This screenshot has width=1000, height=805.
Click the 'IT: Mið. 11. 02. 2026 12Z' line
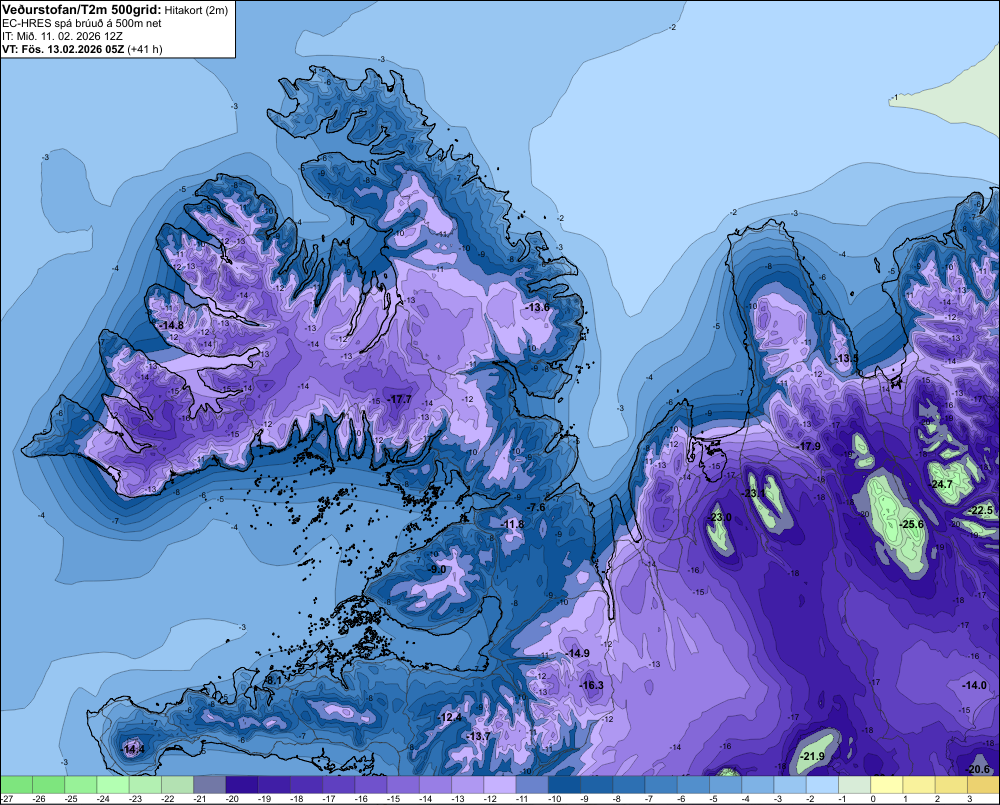pos(62,36)
